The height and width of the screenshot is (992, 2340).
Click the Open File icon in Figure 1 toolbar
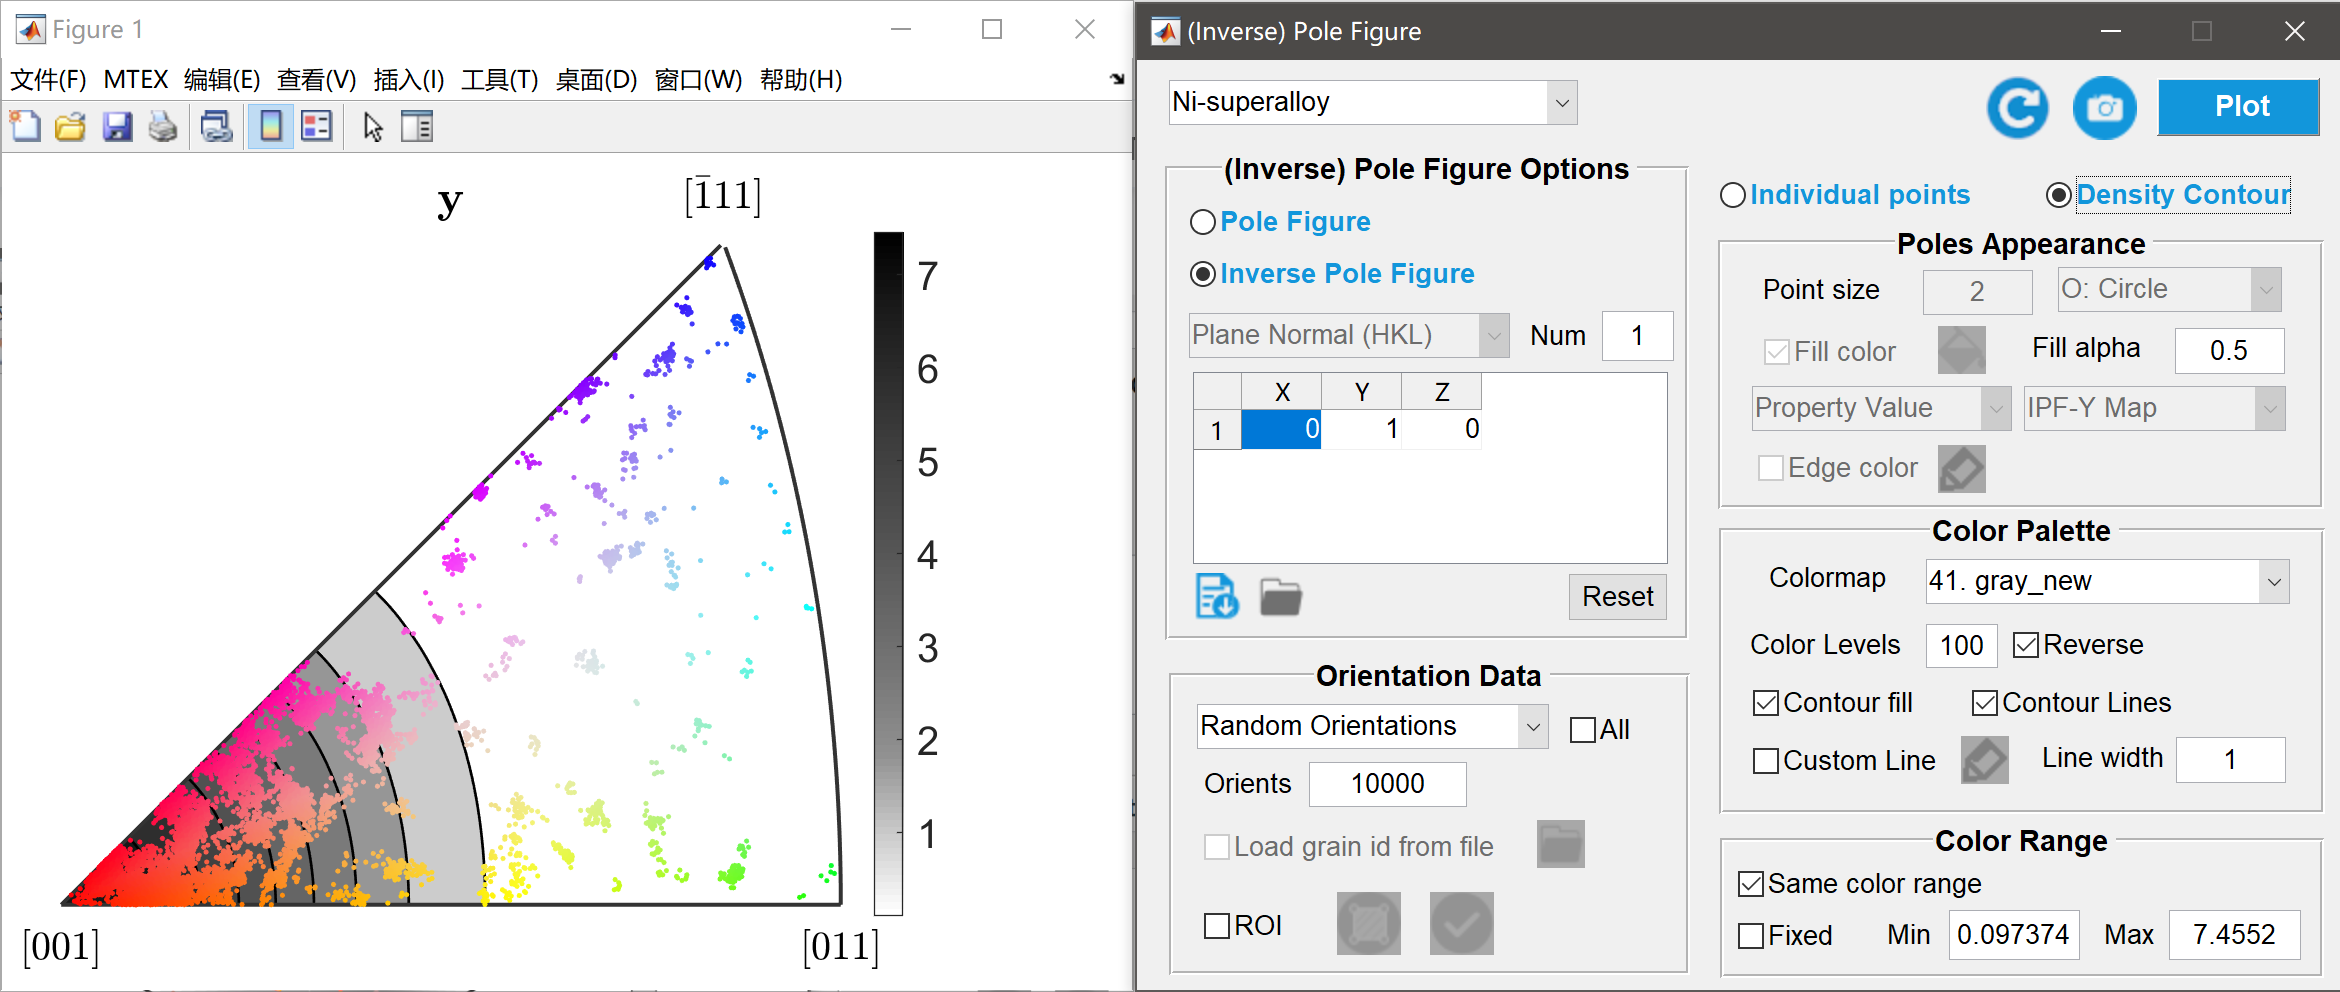(71, 127)
